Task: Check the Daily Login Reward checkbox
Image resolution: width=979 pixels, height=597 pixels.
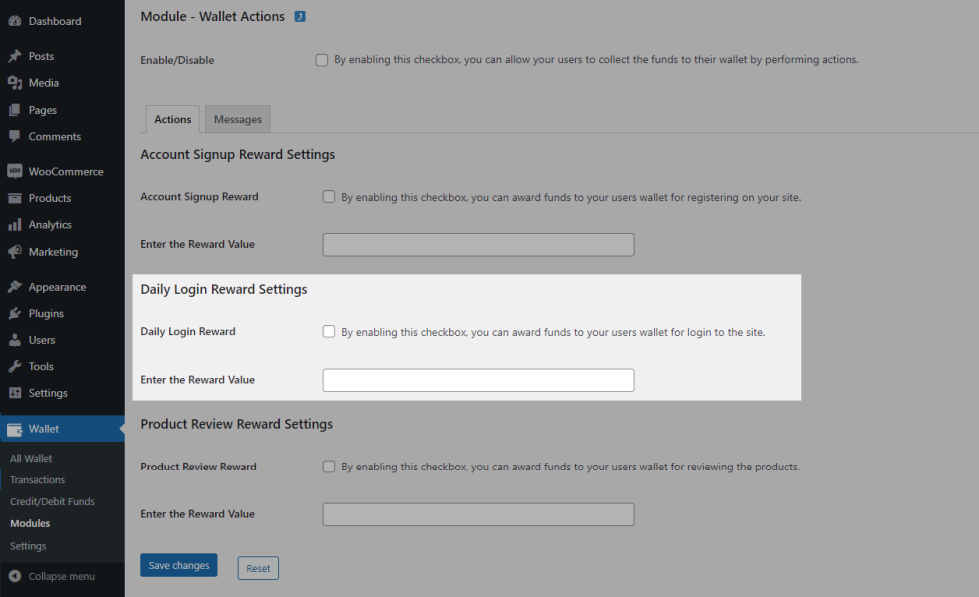Action: coord(329,332)
